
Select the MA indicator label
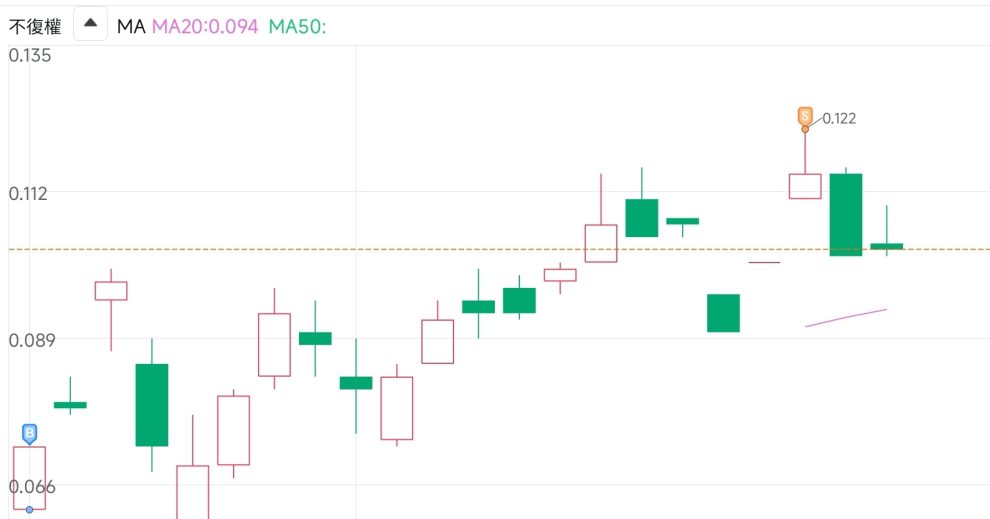tap(131, 26)
